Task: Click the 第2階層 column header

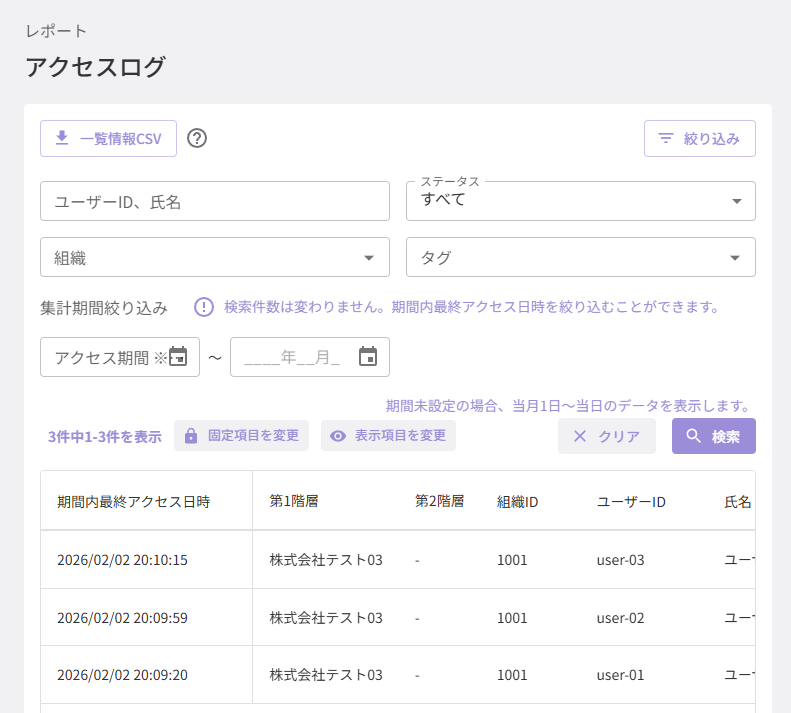Action: (x=439, y=501)
